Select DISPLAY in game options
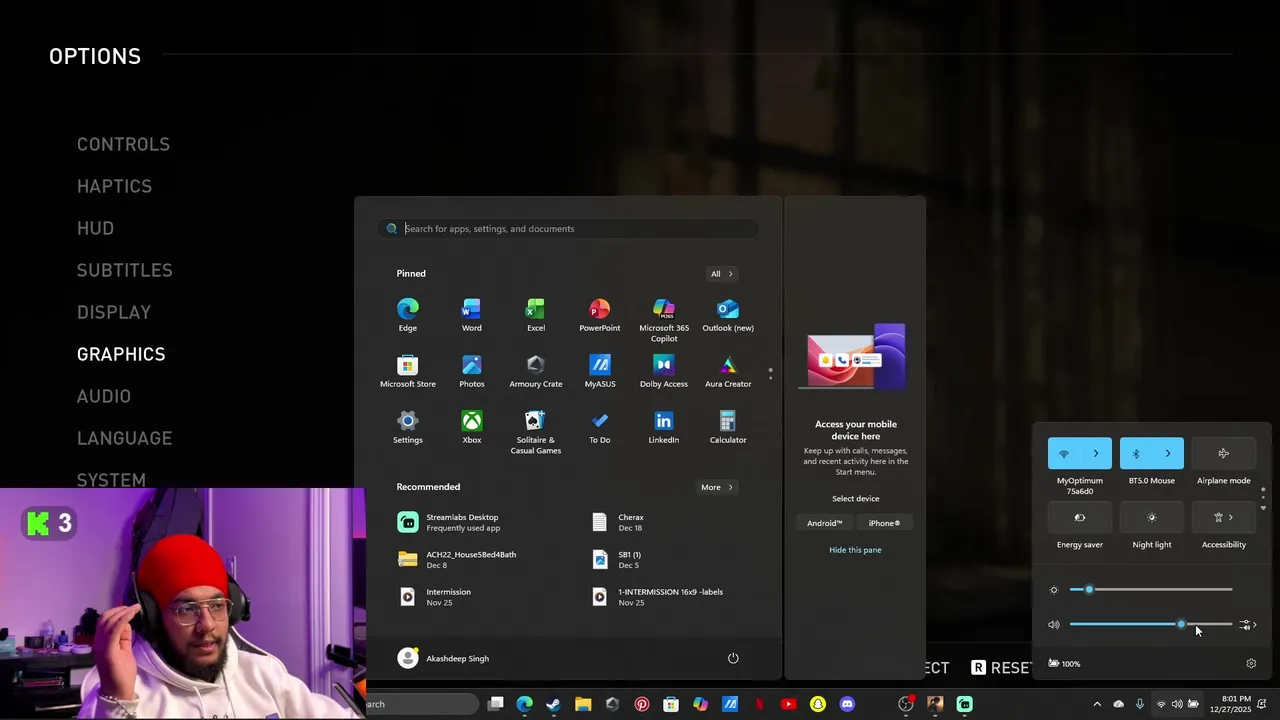 (114, 312)
